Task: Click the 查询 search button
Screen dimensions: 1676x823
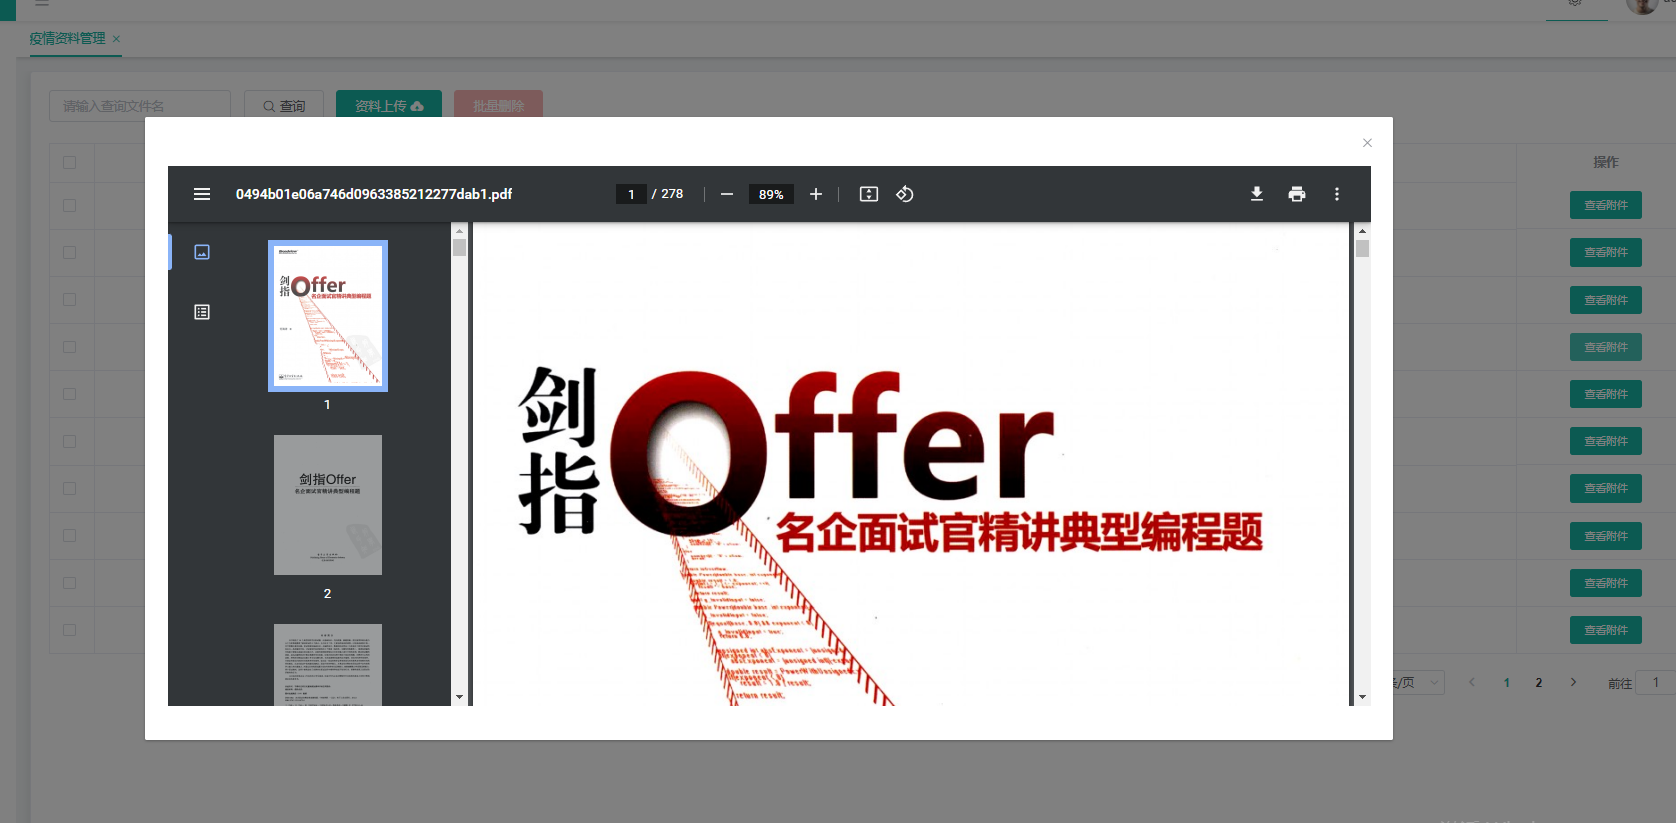Action: [284, 105]
